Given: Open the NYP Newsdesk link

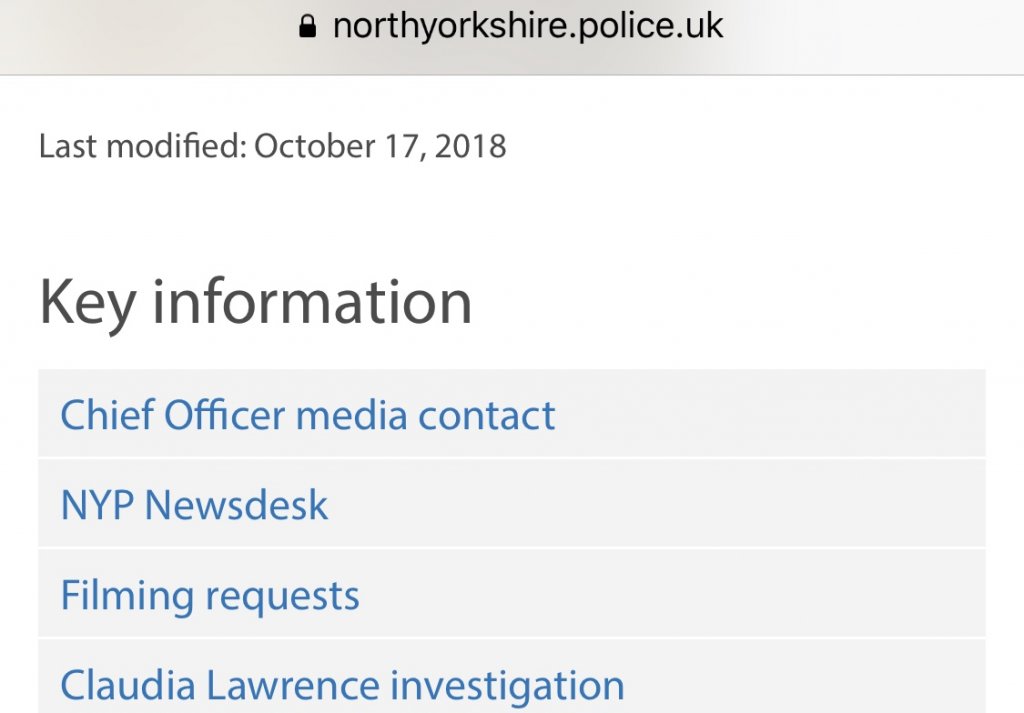Looking at the screenshot, I should [x=194, y=505].
